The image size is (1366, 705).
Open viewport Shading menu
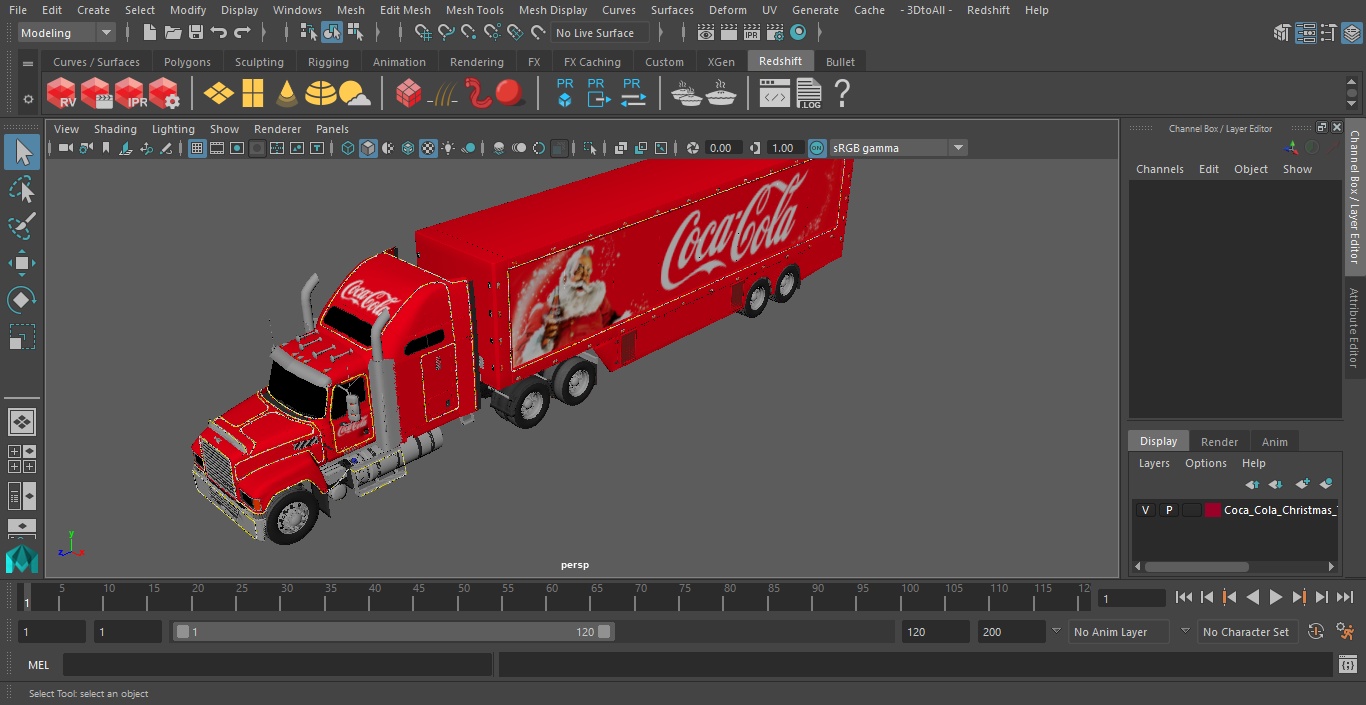coord(115,129)
